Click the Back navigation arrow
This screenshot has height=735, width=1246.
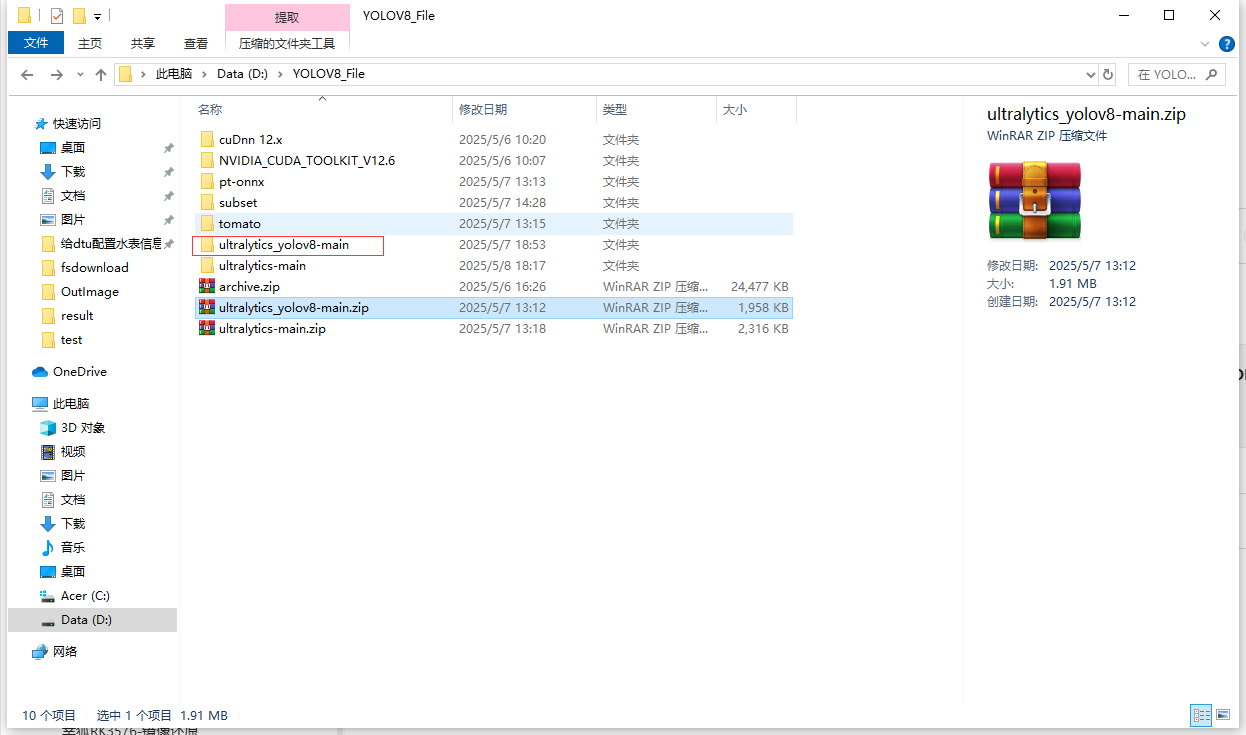pyautogui.click(x=27, y=75)
